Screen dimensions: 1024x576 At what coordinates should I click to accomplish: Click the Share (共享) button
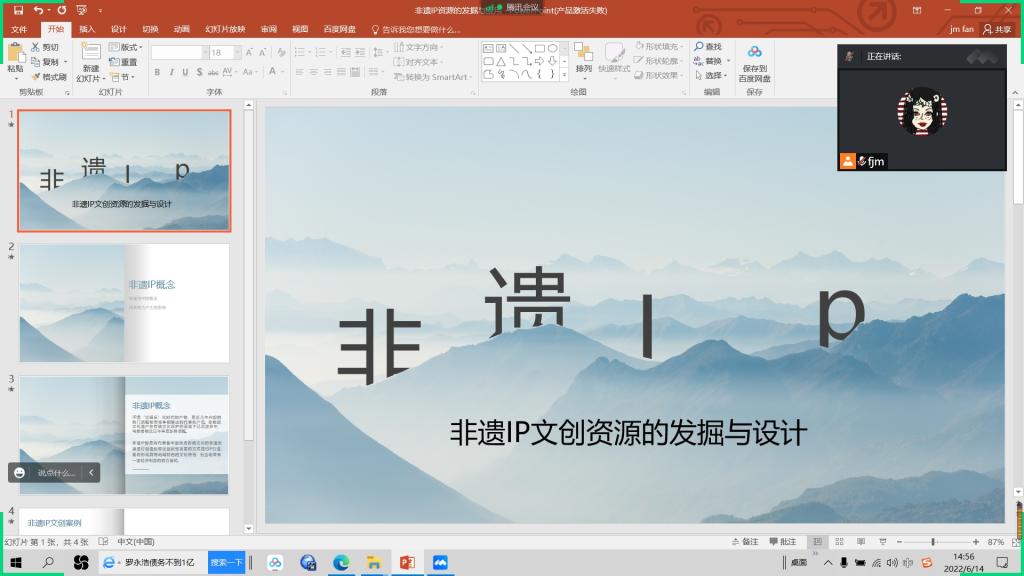(996, 29)
